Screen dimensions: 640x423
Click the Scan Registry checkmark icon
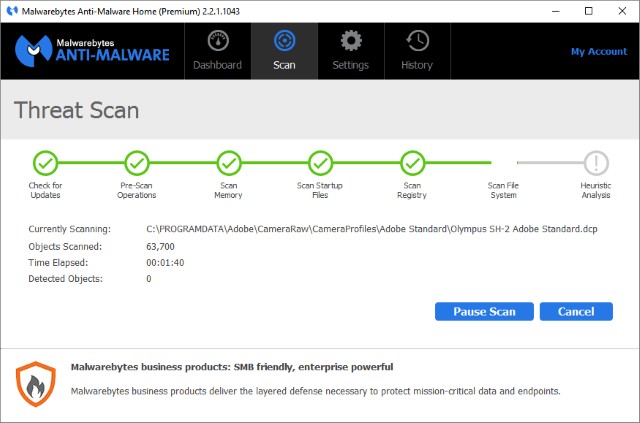(x=412, y=162)
